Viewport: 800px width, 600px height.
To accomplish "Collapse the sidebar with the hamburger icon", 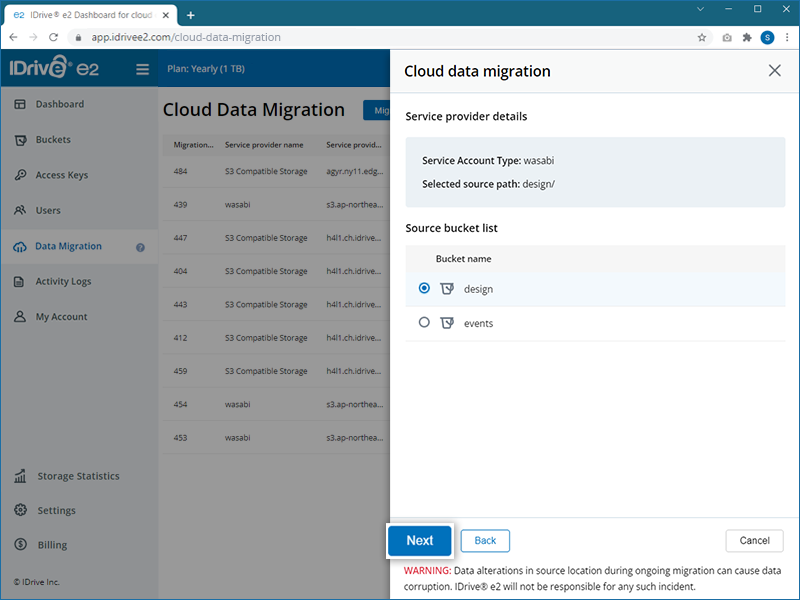I will 141,70.
